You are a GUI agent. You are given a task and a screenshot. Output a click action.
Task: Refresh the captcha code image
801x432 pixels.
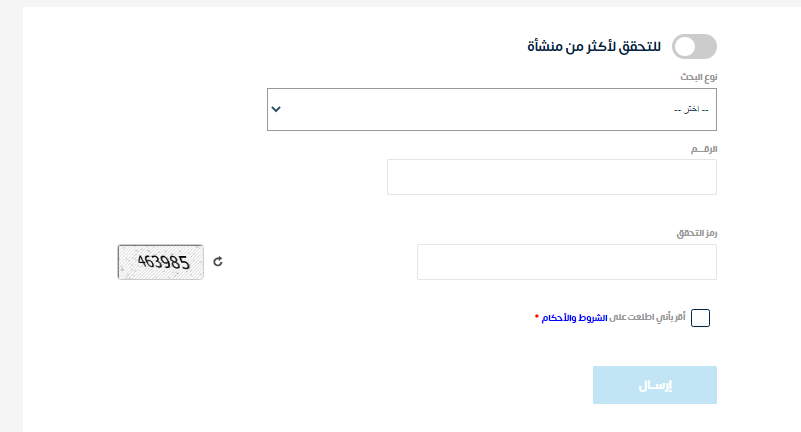coord(218,262)
